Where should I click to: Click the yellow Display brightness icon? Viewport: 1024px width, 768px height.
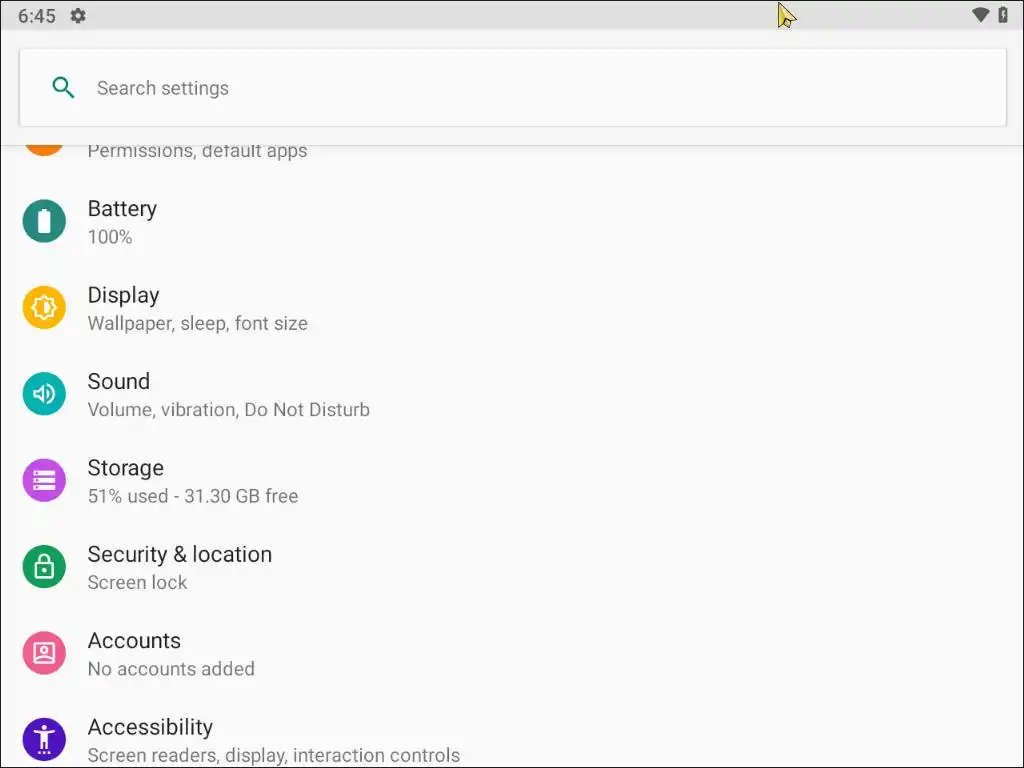click(44, 308)
